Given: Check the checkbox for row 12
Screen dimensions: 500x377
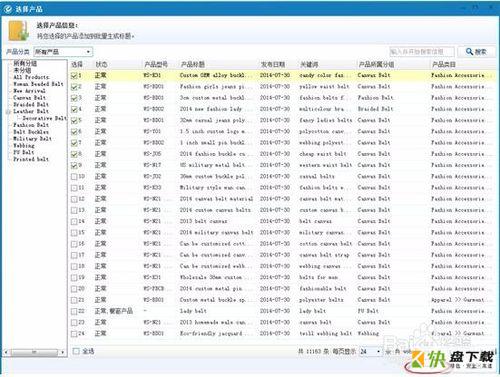Looking at the screenshot, I should coord(74,199).
